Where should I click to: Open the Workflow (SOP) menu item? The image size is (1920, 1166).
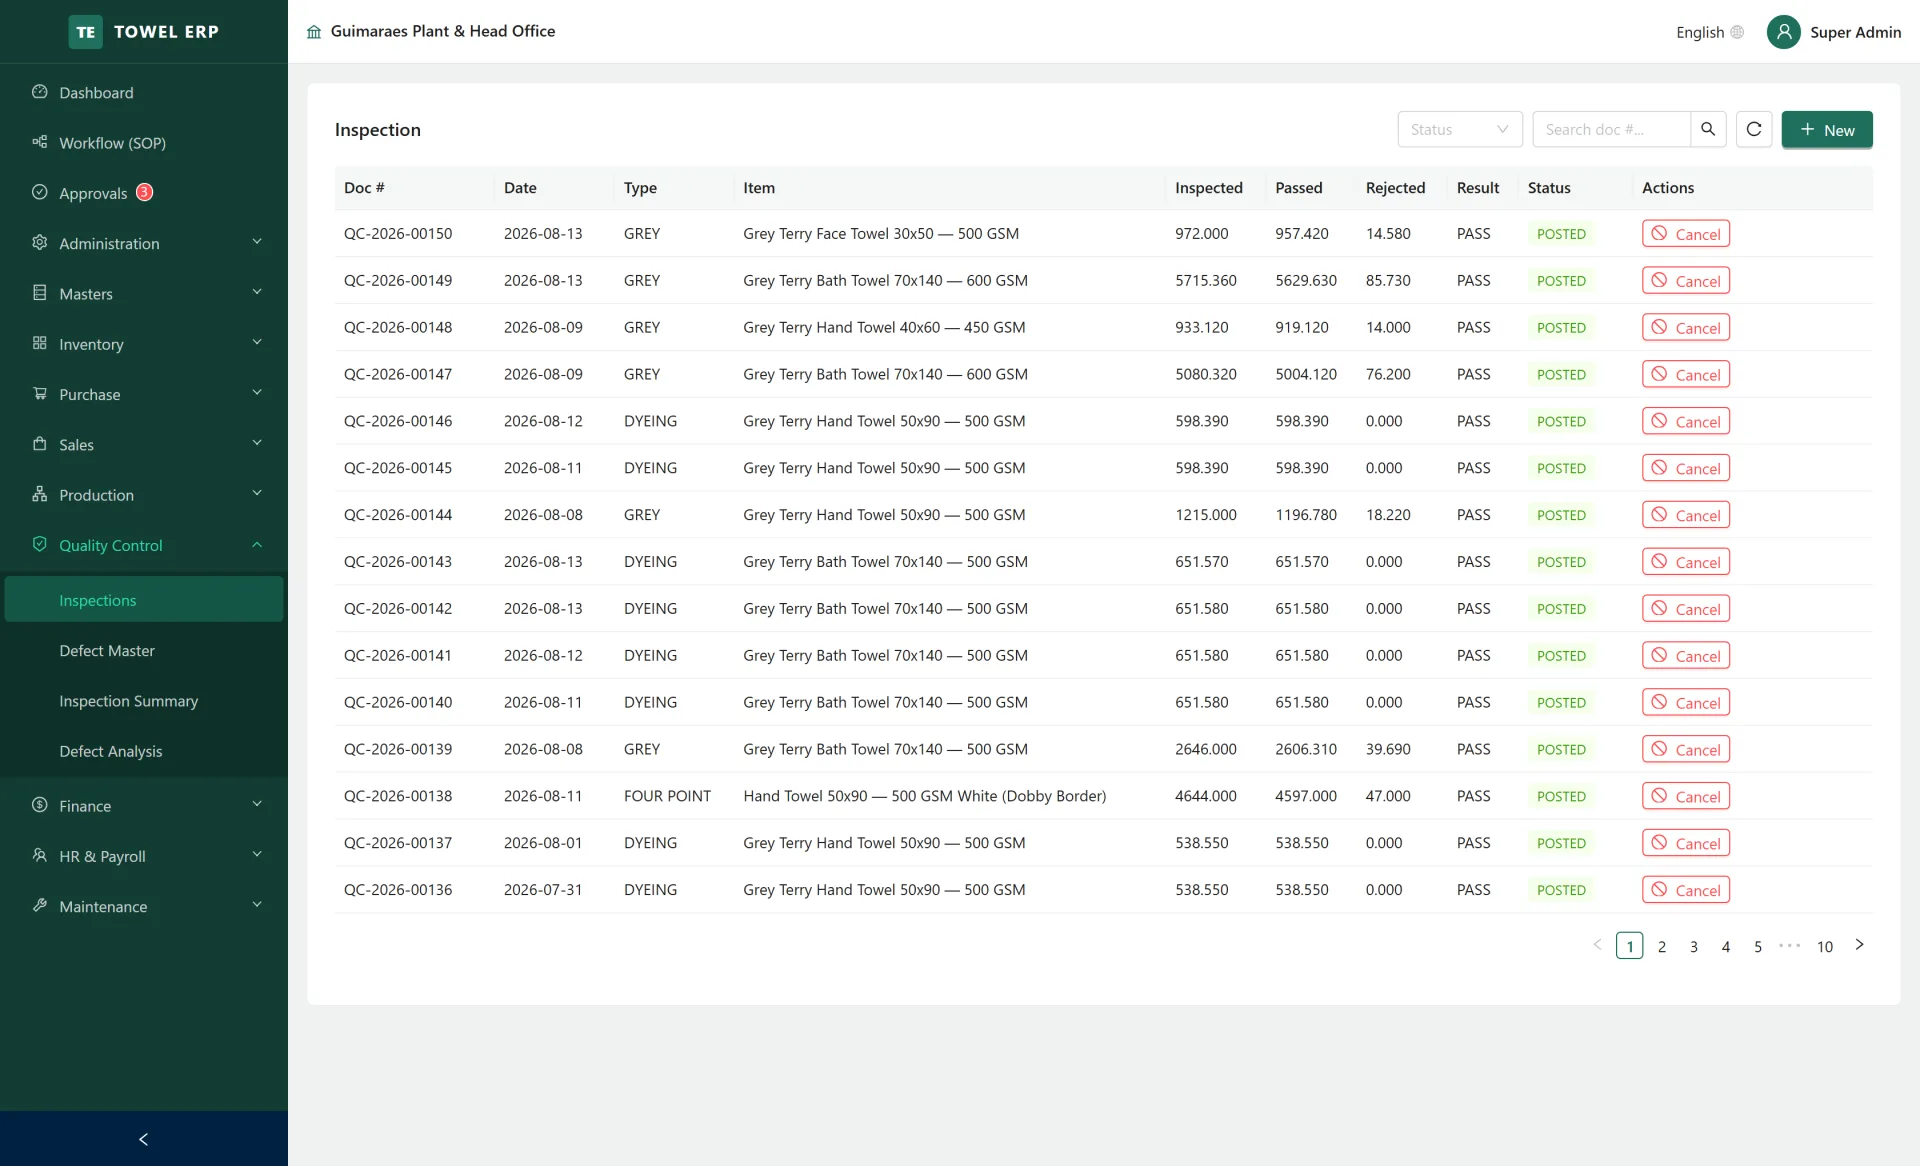144,143
